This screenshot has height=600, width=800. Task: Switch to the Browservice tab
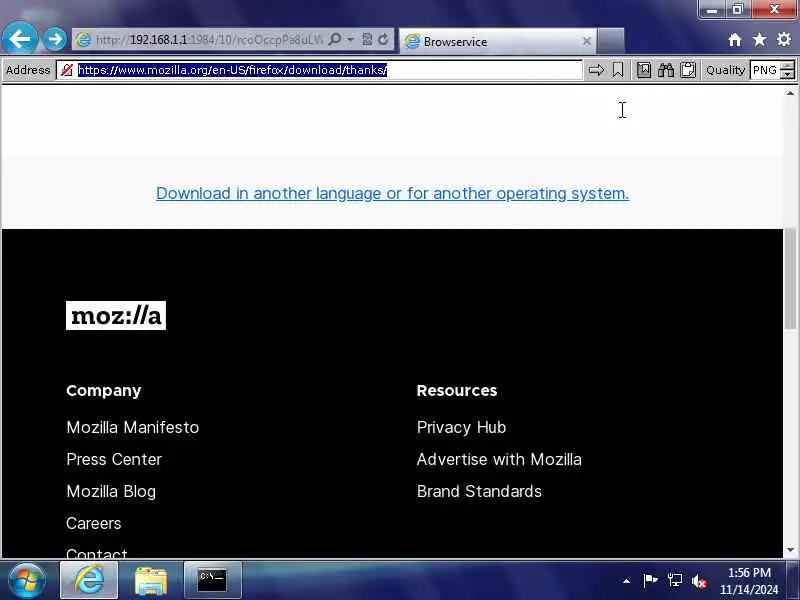tap(497, 41)
